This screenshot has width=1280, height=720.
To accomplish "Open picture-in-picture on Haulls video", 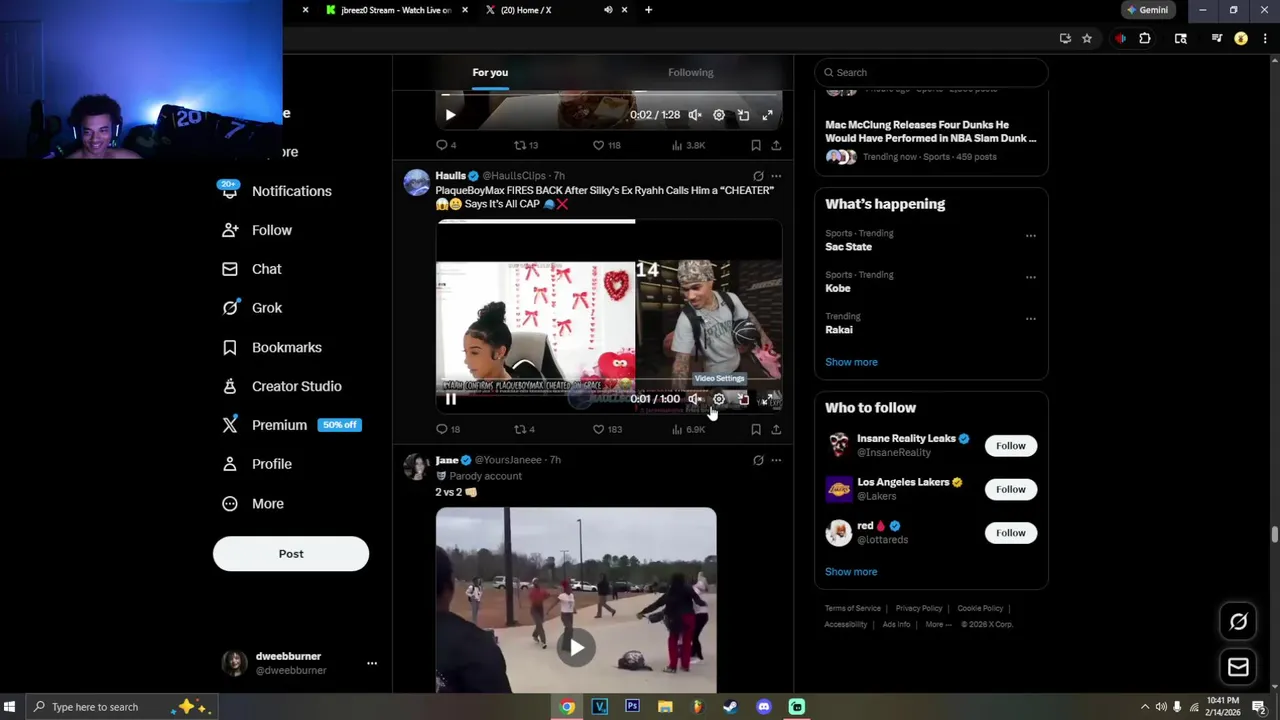I will click(743, 399).
